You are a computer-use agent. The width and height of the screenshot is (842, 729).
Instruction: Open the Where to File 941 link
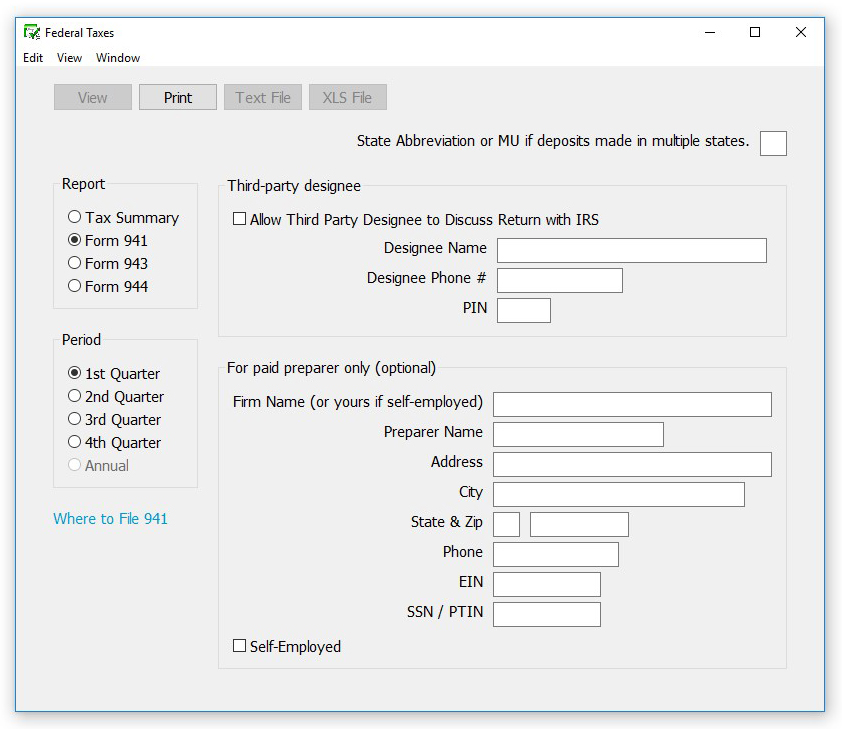pos(110,519)
